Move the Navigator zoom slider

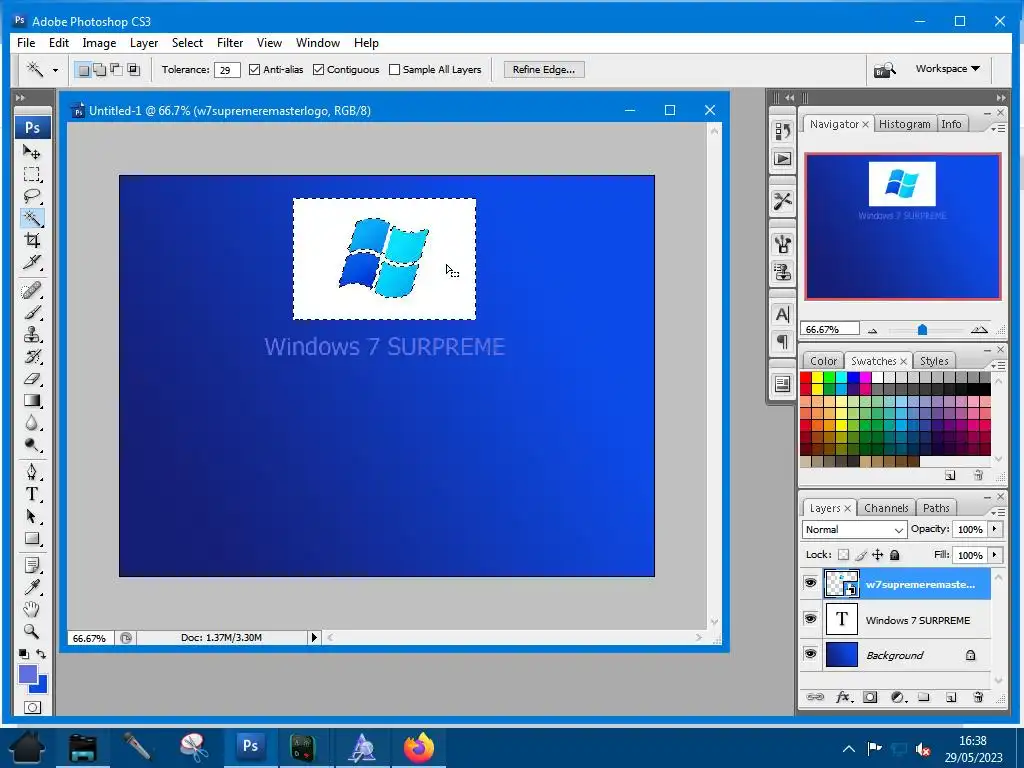[922, 330]
